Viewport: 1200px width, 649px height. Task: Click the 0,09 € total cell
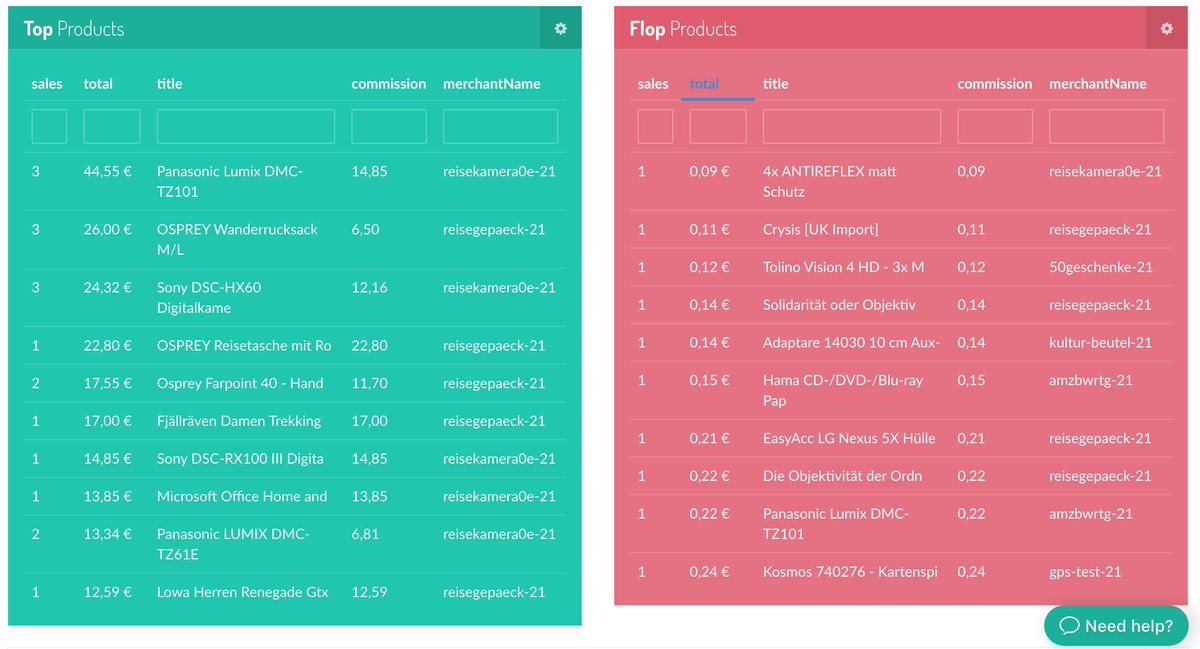click(709, 171)
